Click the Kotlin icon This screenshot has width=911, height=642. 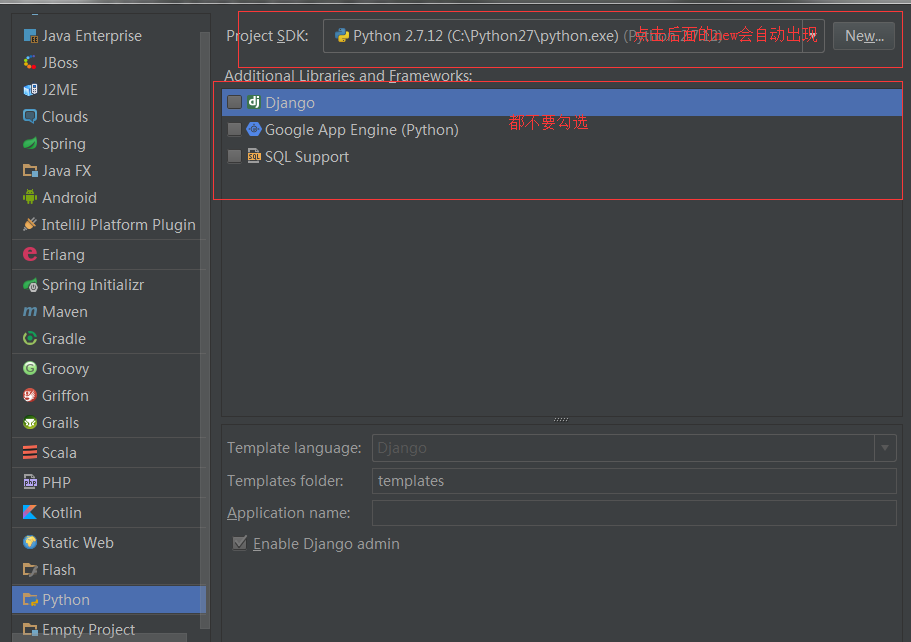point(30,512)
